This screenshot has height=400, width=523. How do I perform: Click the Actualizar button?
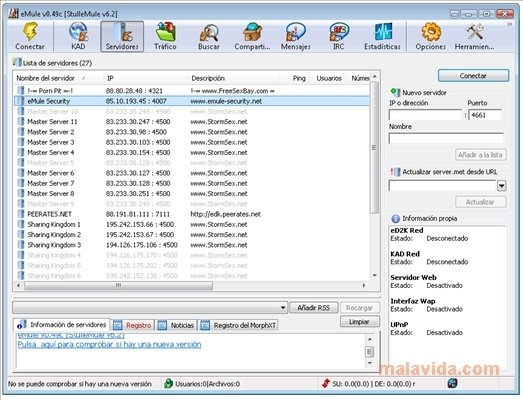480,202
